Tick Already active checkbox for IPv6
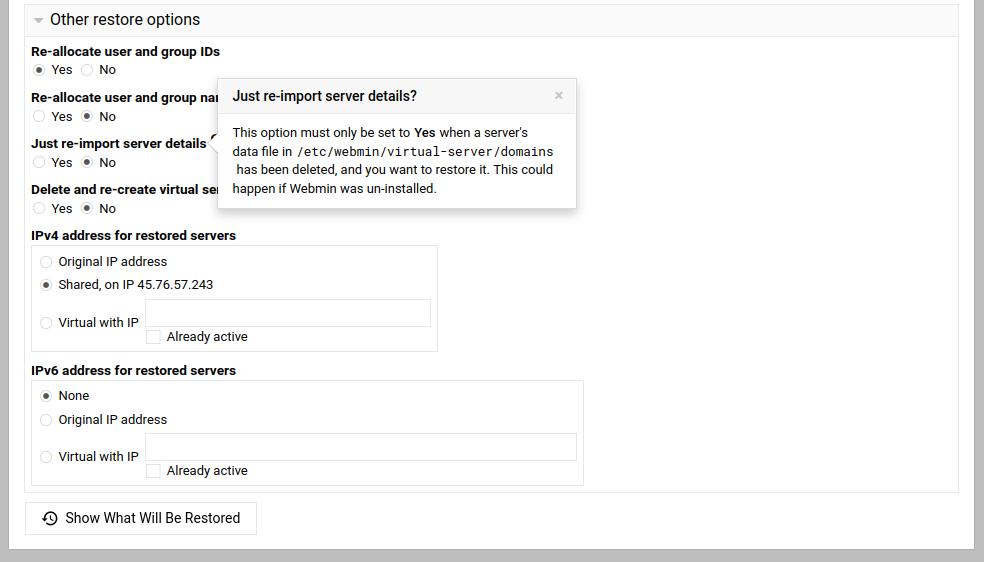The width and height of the screenshot is (984, 562). click(x=153, y=471)
